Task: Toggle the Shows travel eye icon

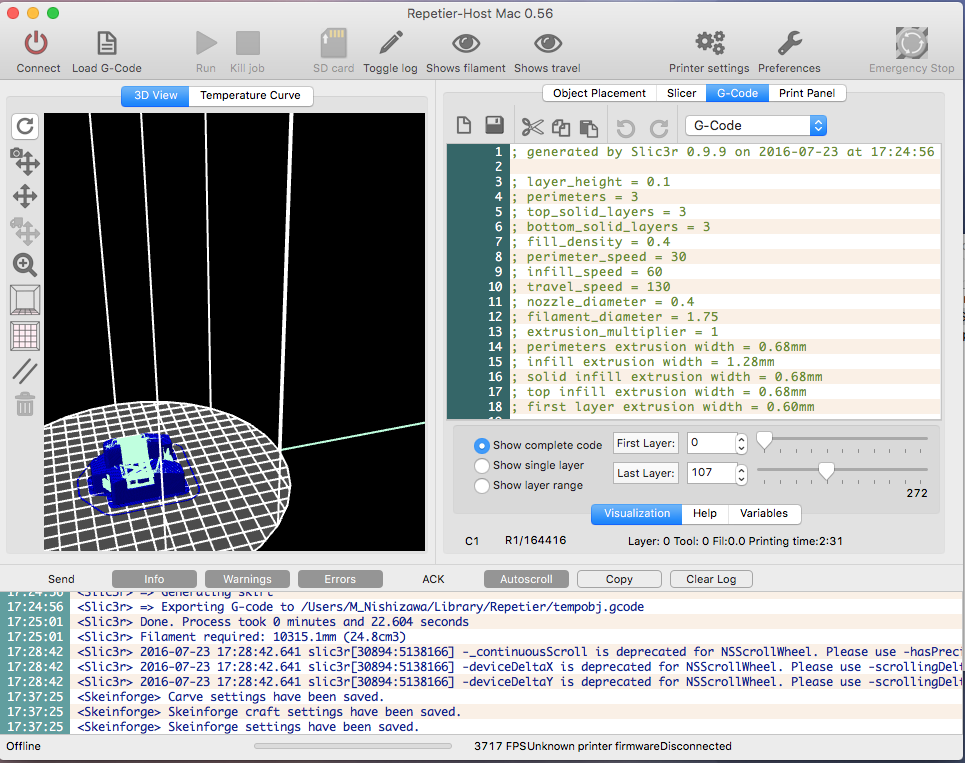Action: 547,44
